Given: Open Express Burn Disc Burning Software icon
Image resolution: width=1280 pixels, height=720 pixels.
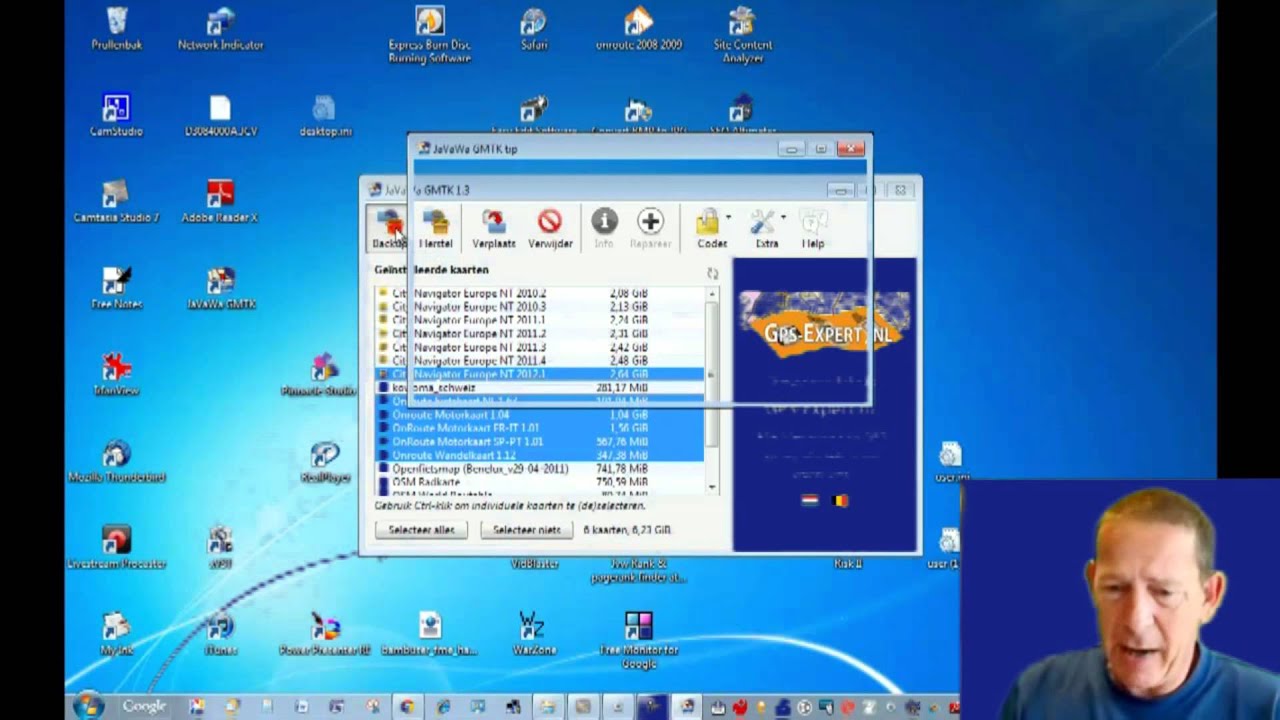Looking at the screenshot, I should [430, 35].
